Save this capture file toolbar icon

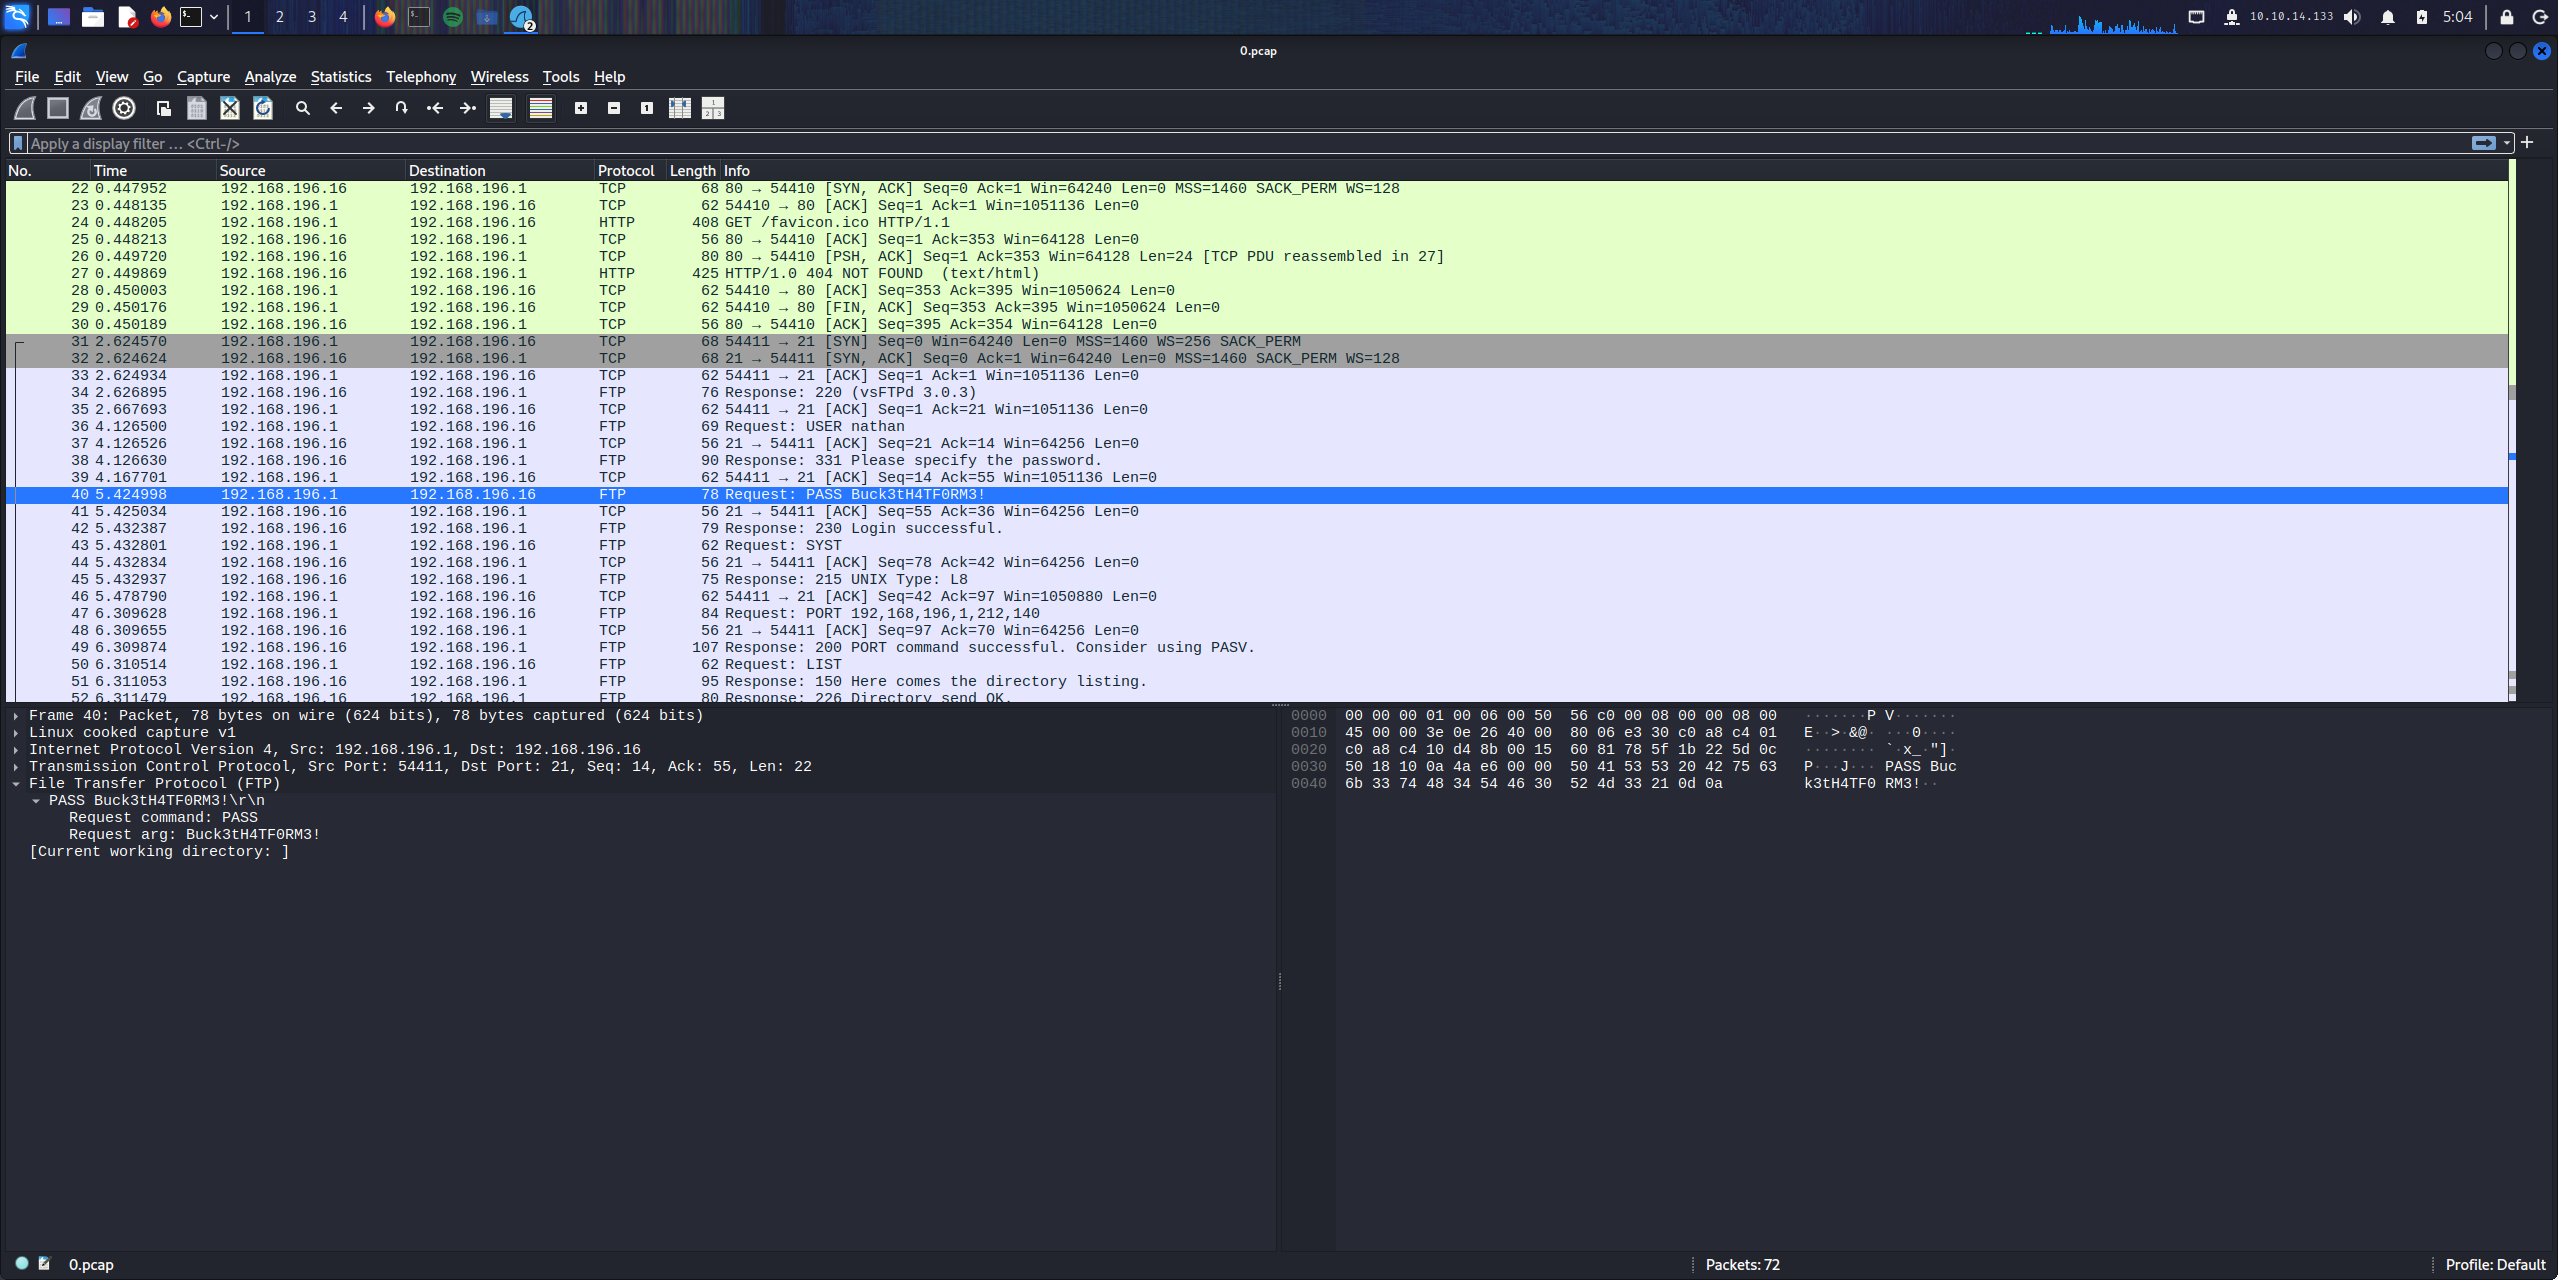[197, 108]
